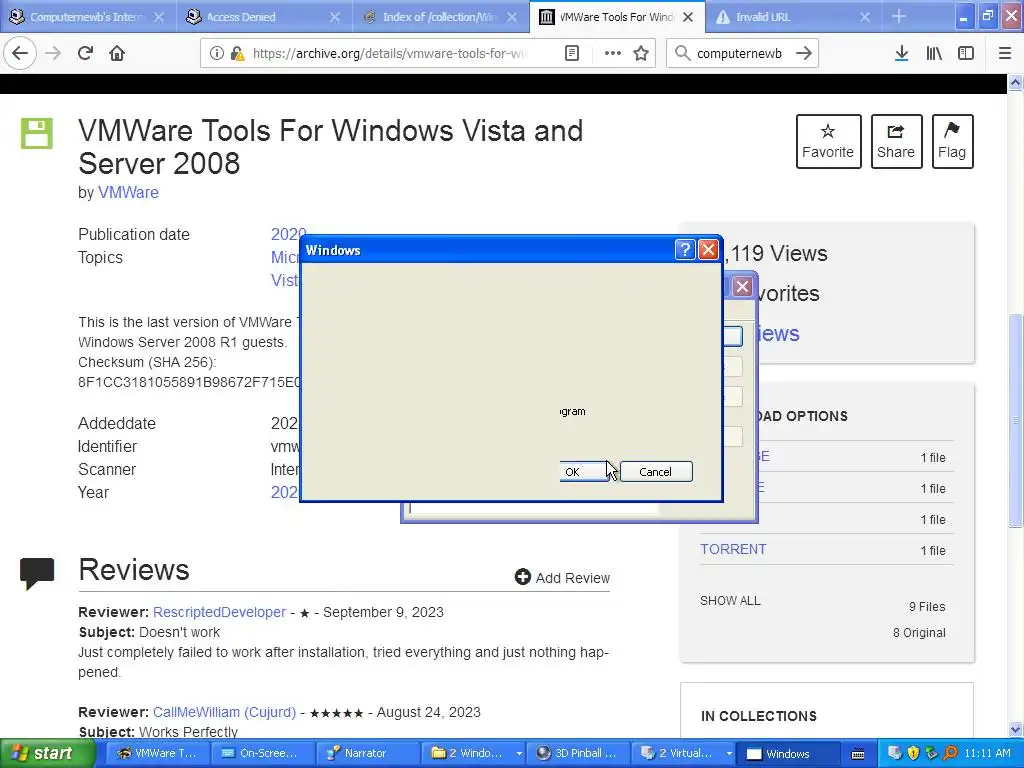This screenshot has height=768, width=1024.
Task: Click SHOW ALL download files
Action: pos(730,601)
